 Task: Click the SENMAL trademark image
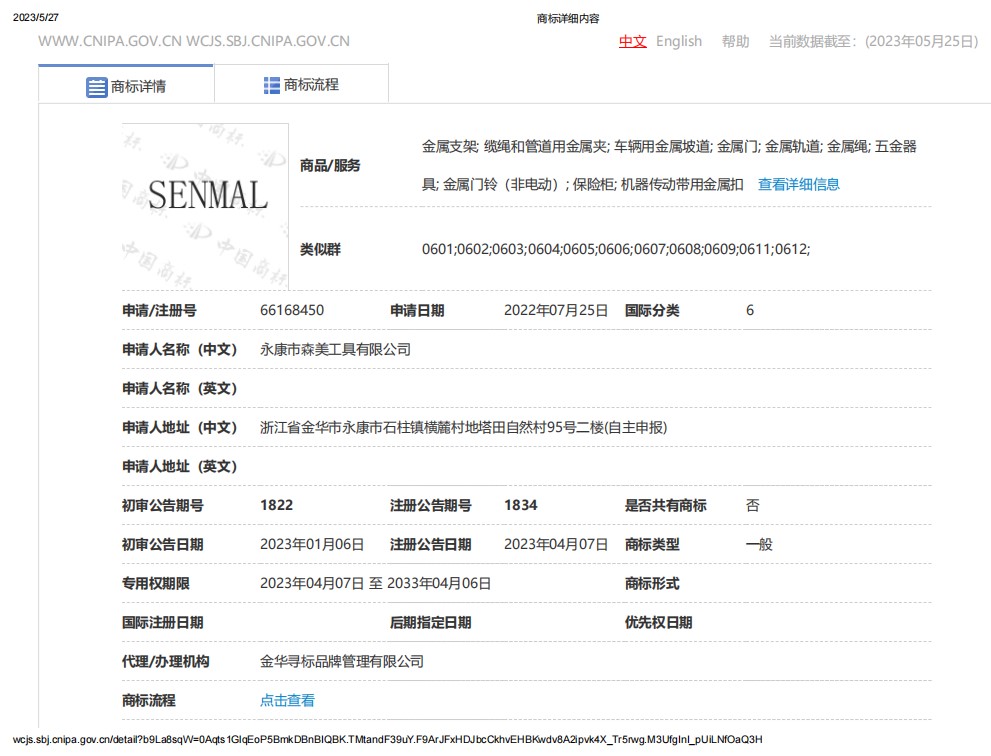click(205, 207)
